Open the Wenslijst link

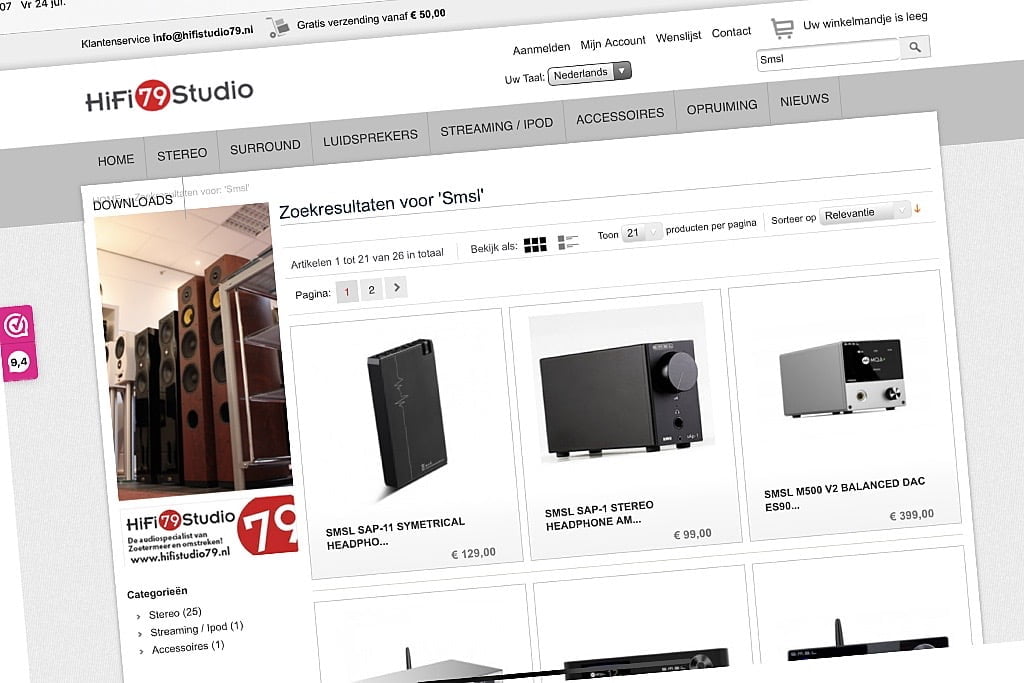pos(678,37)
